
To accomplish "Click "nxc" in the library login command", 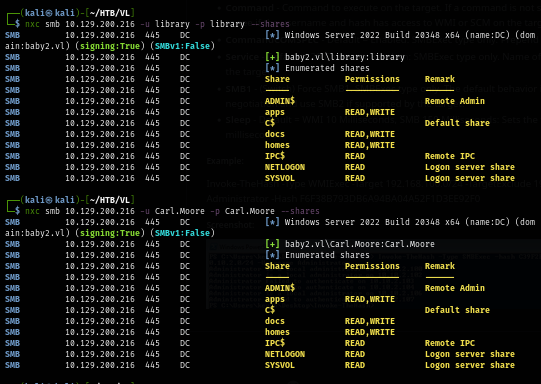I will 32,24.
